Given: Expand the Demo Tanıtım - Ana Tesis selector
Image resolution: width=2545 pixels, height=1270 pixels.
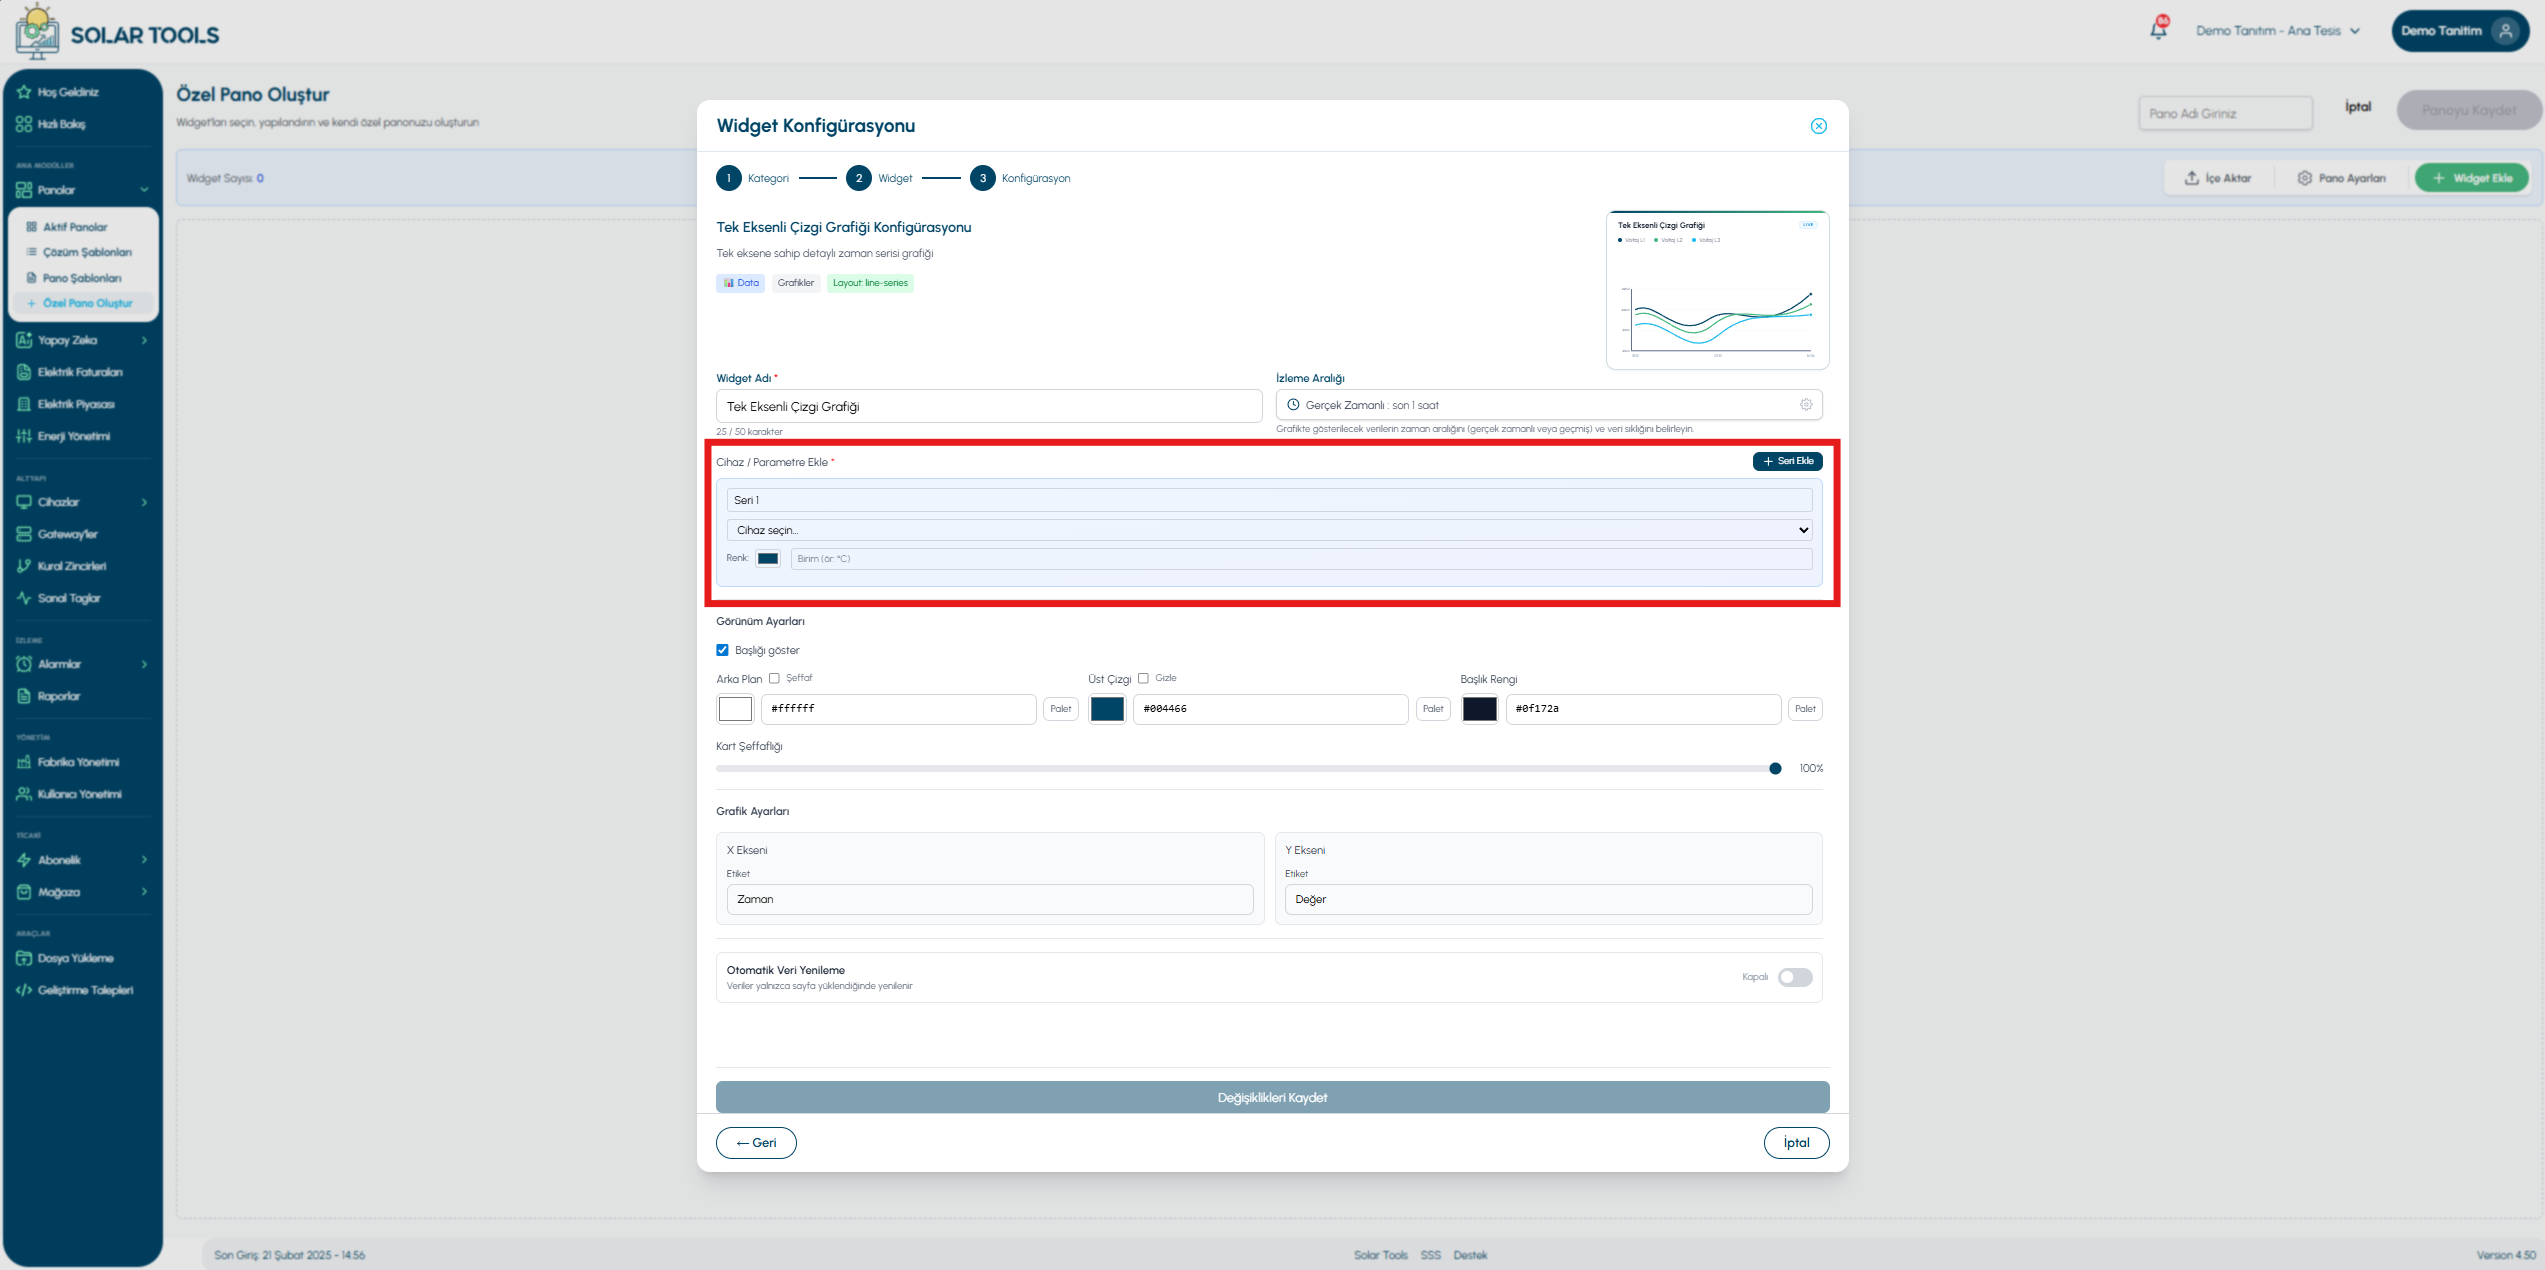Looking at the screenshot, I should pos(2278,31).
